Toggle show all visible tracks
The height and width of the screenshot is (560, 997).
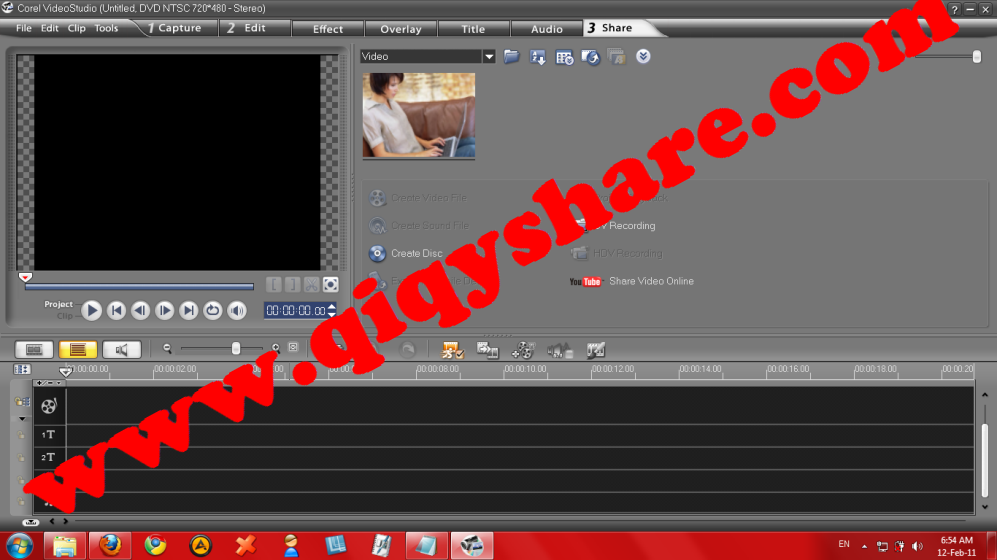pyautogui.click(x=22, y=370)
